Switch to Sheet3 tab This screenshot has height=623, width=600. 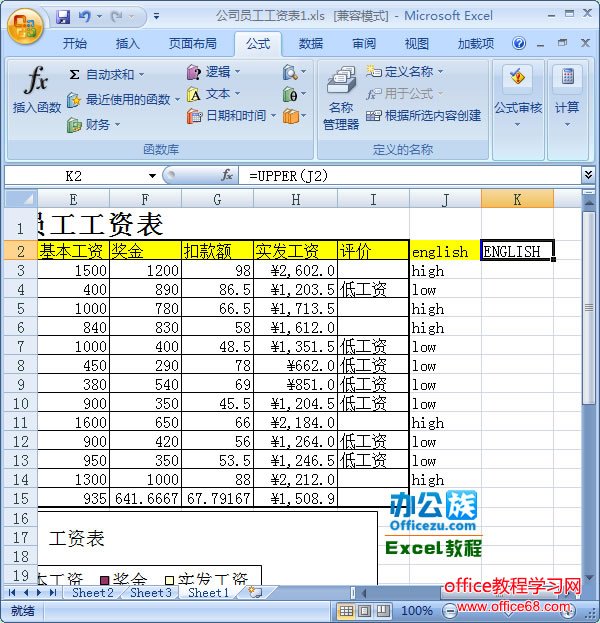click(151, 592)
